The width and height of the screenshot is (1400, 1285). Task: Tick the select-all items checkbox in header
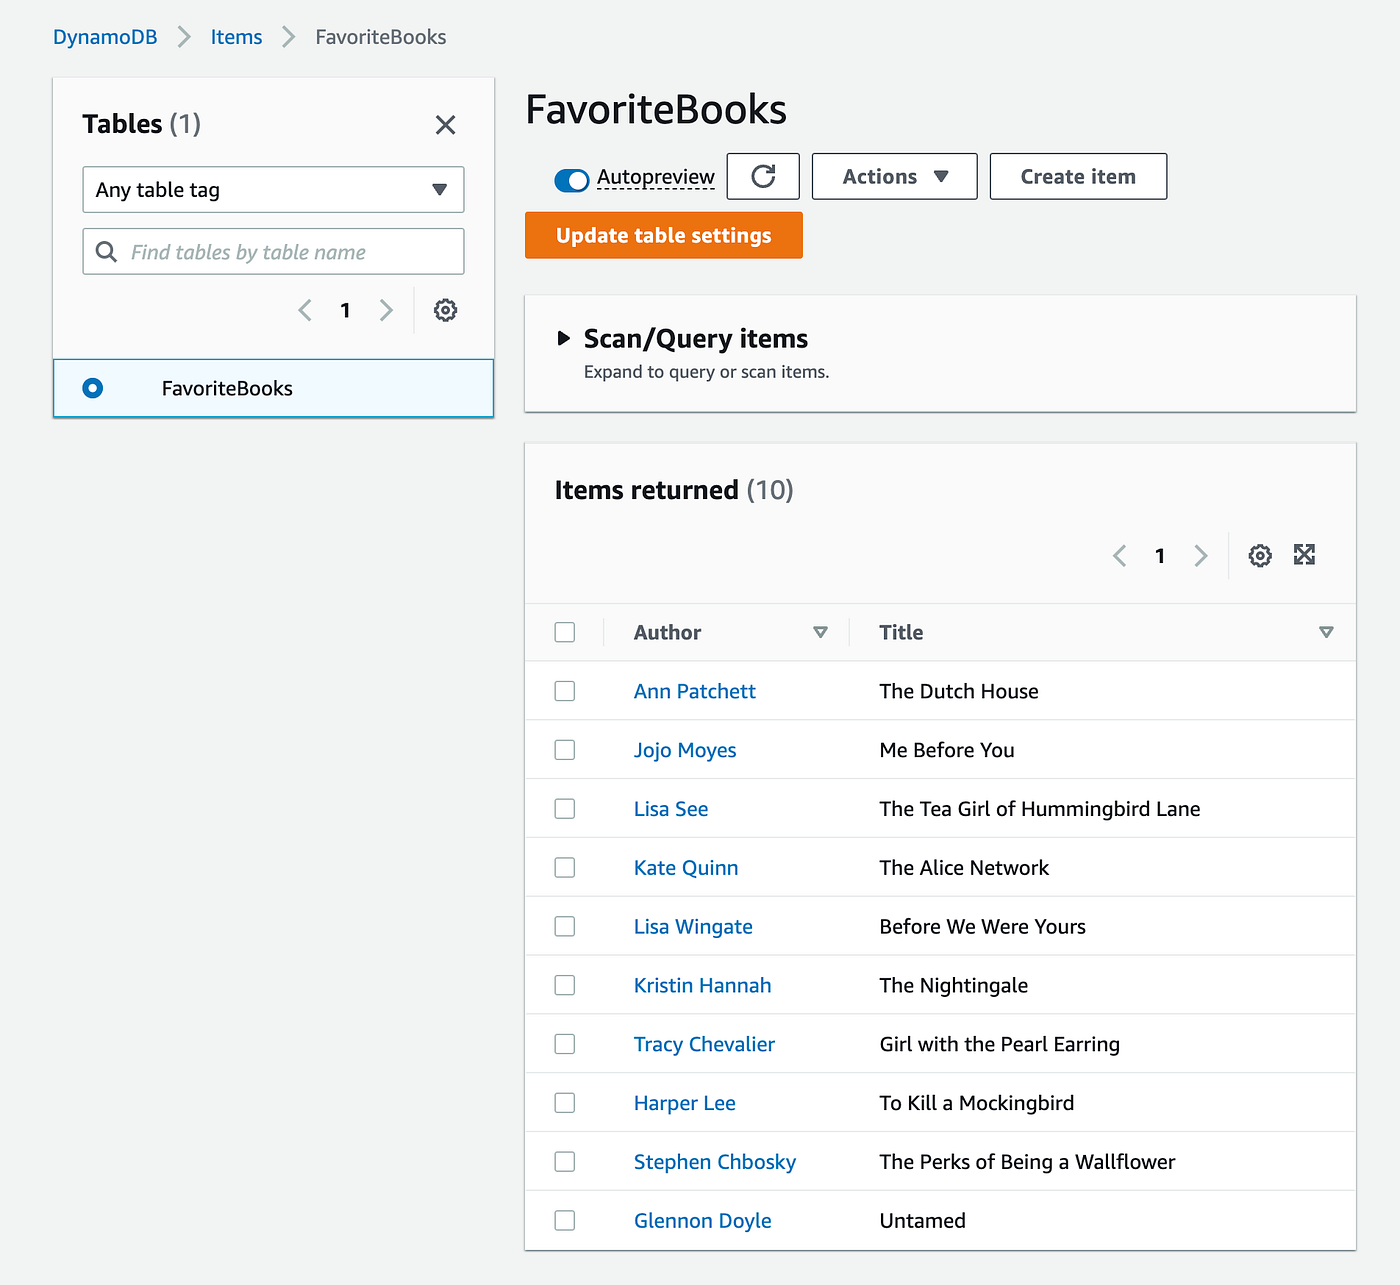[x=565, y=632]
